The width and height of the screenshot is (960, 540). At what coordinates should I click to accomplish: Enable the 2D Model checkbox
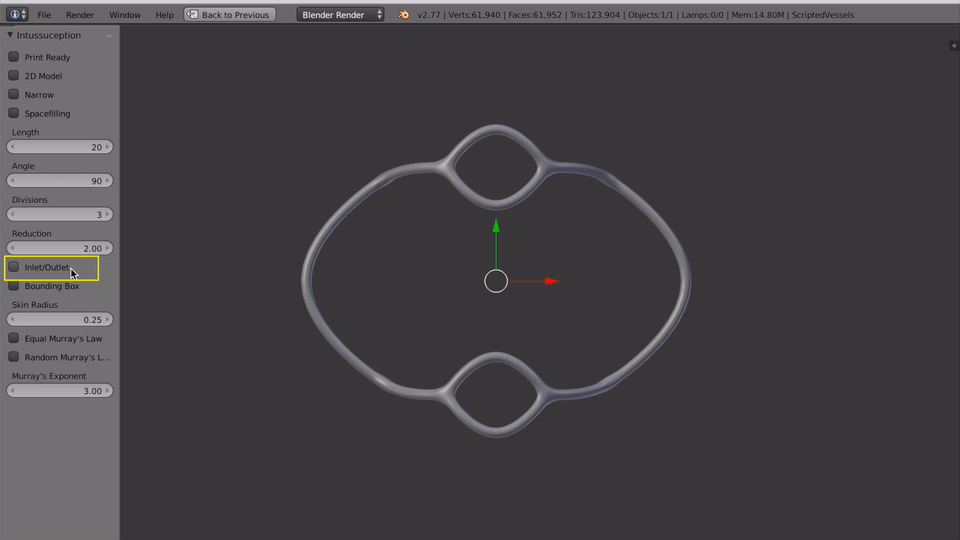13,75
